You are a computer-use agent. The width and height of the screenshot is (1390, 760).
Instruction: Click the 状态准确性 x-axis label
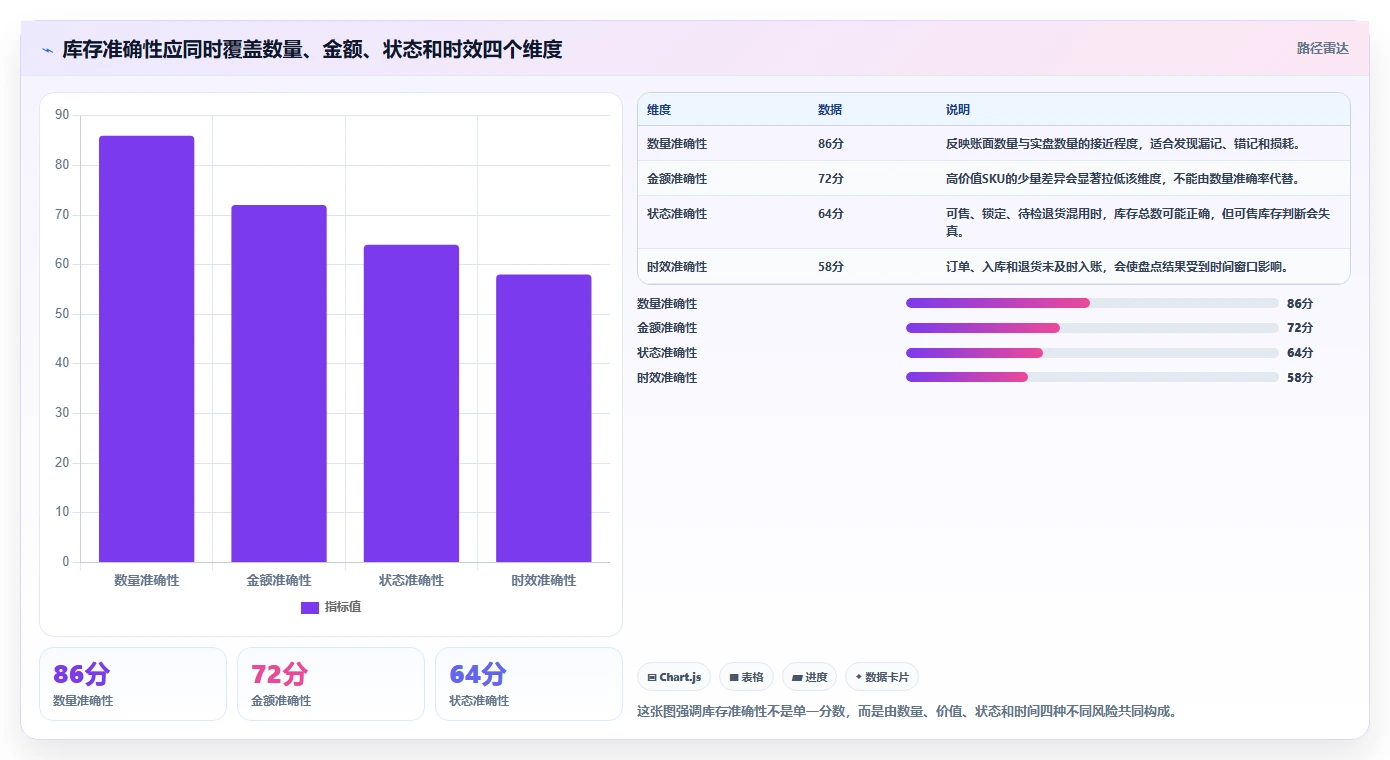click(x=411, y=580)
